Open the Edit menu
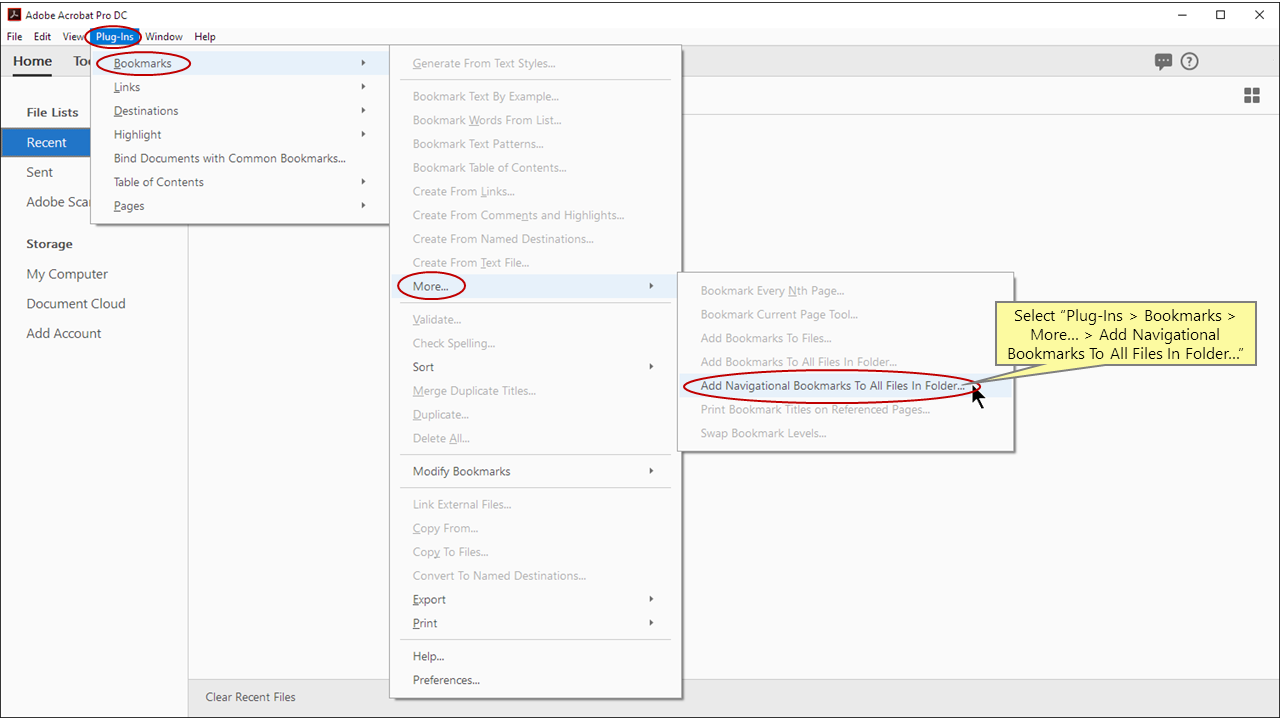1280x720 pixels. pyautogui.click(x=41, y=36)
